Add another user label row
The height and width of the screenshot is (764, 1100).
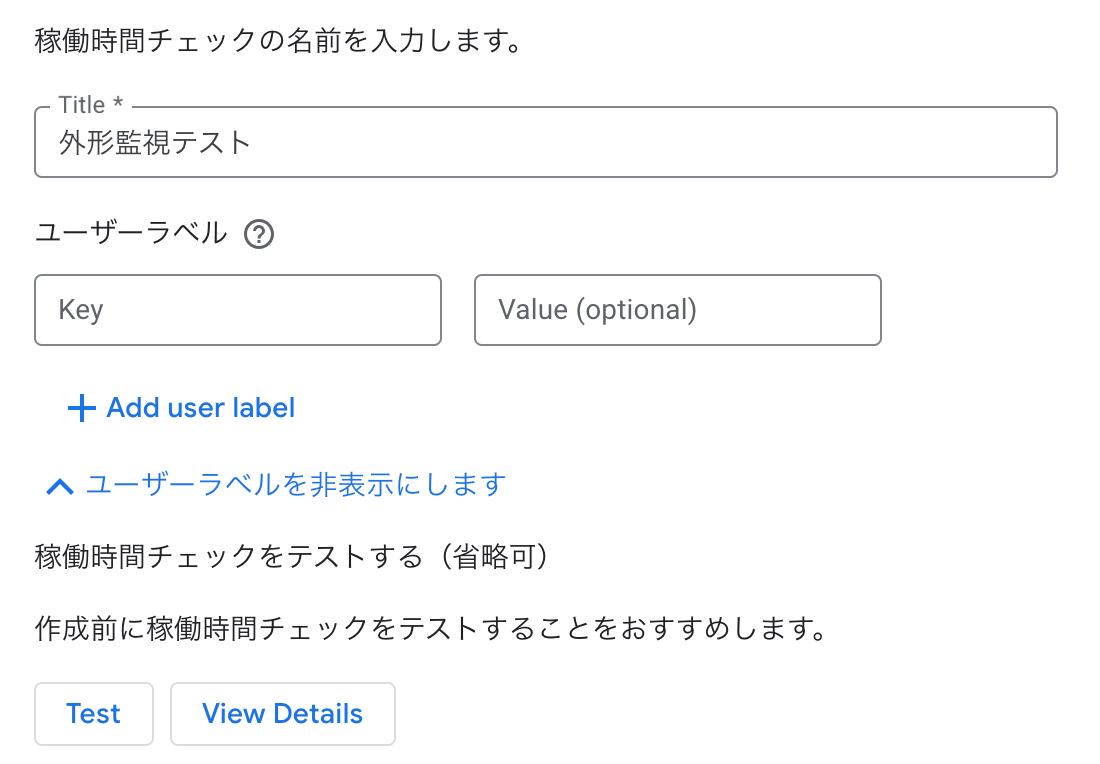[181, 408]
